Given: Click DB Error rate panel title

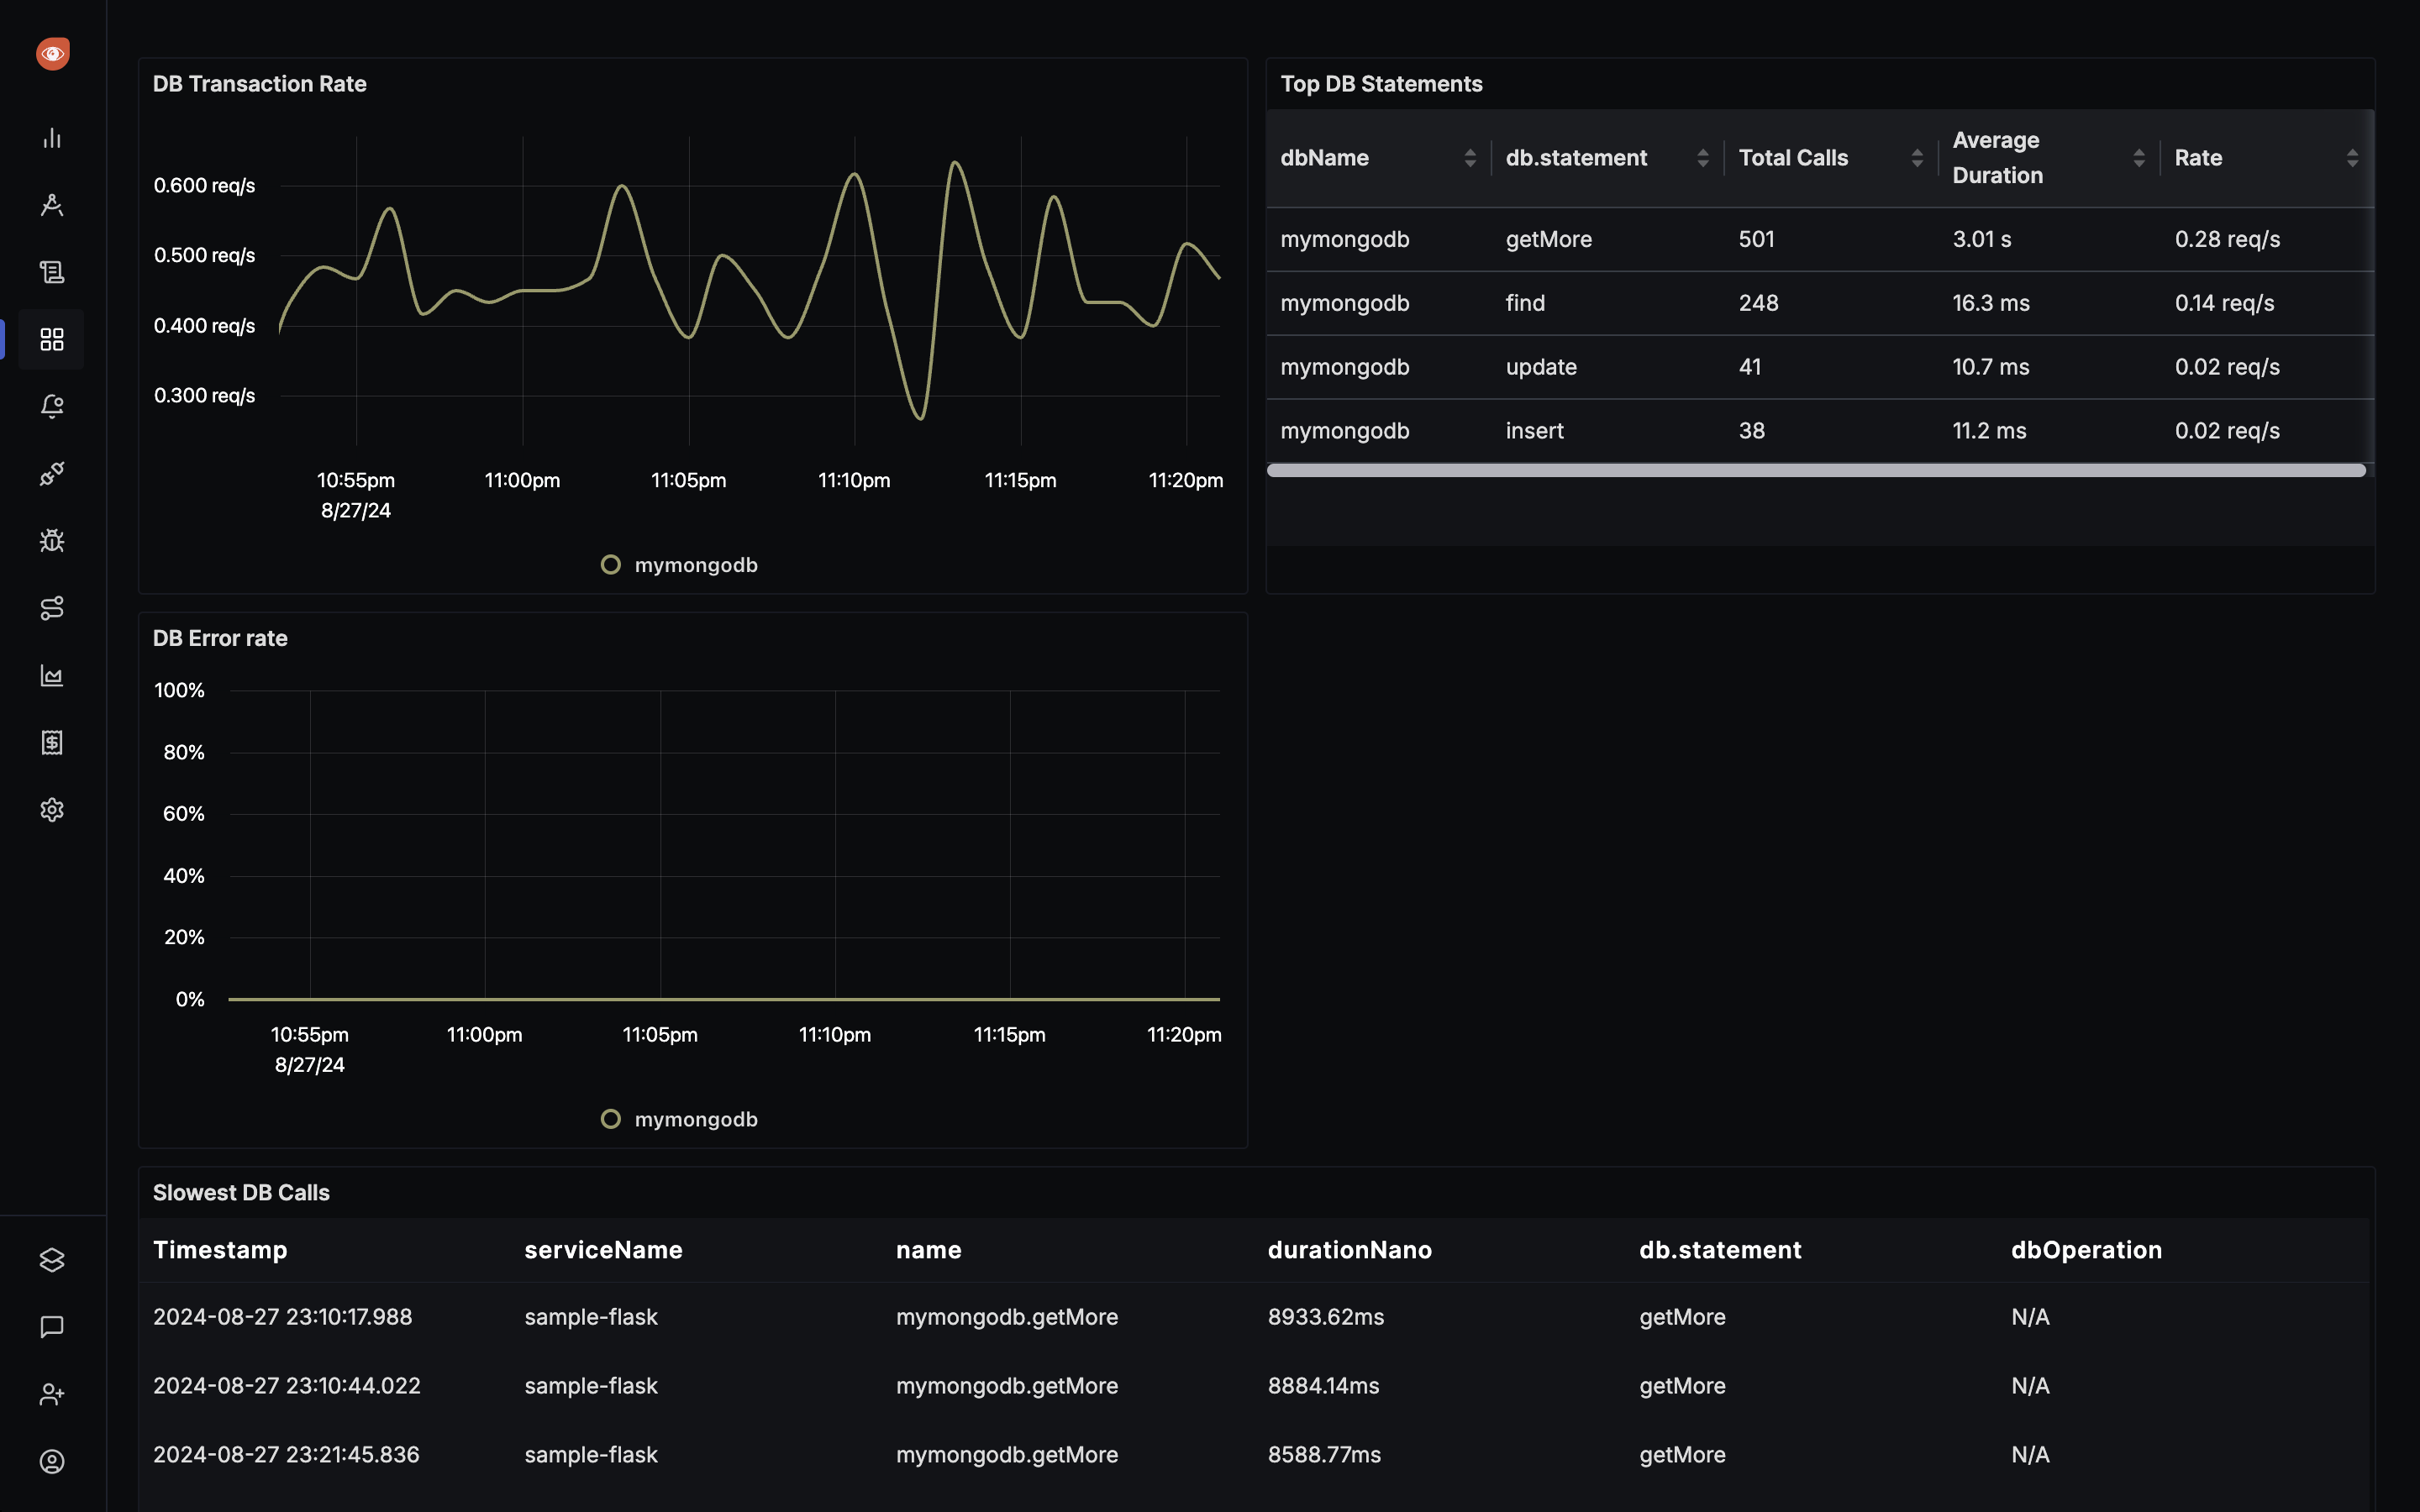Looking at the screenshot, I should coord(220,638).
